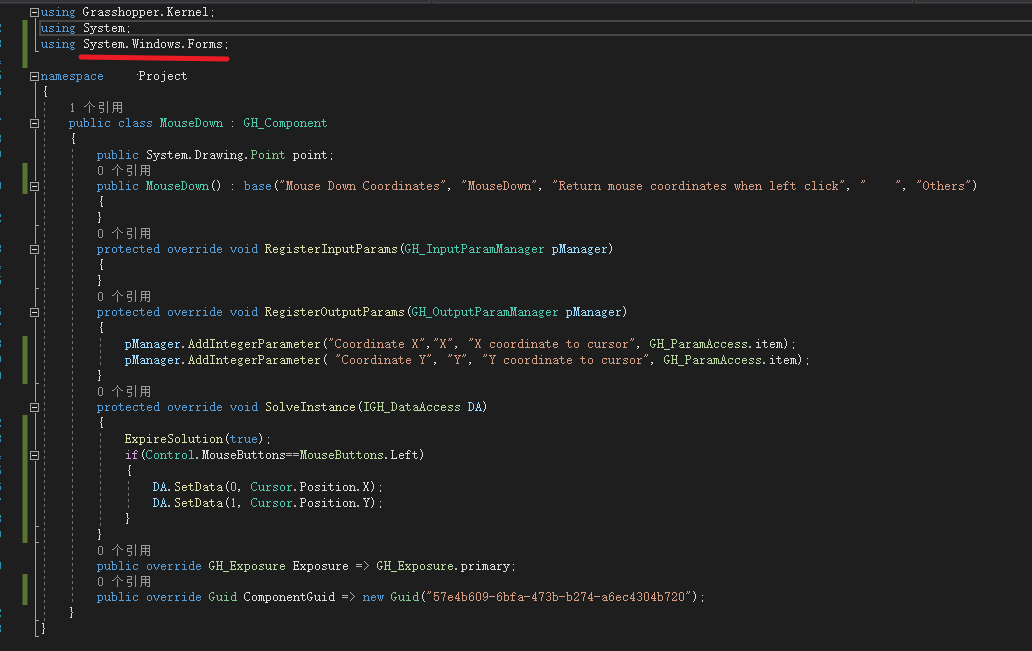
Task: Open the '1 个引用' reference link
Action: click(96, 107)
